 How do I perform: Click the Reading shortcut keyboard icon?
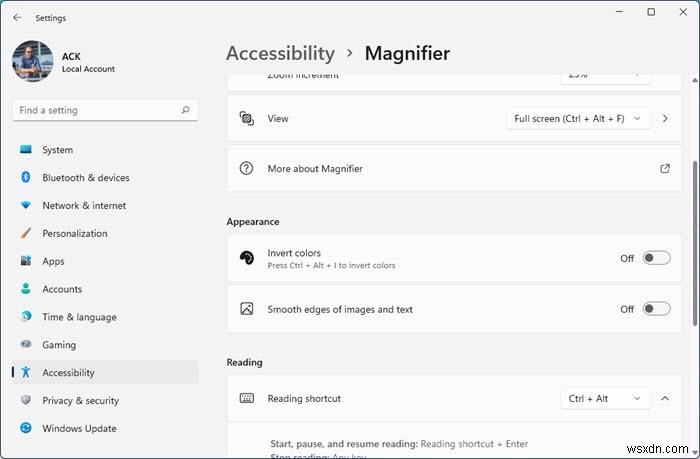pos(246,398)
